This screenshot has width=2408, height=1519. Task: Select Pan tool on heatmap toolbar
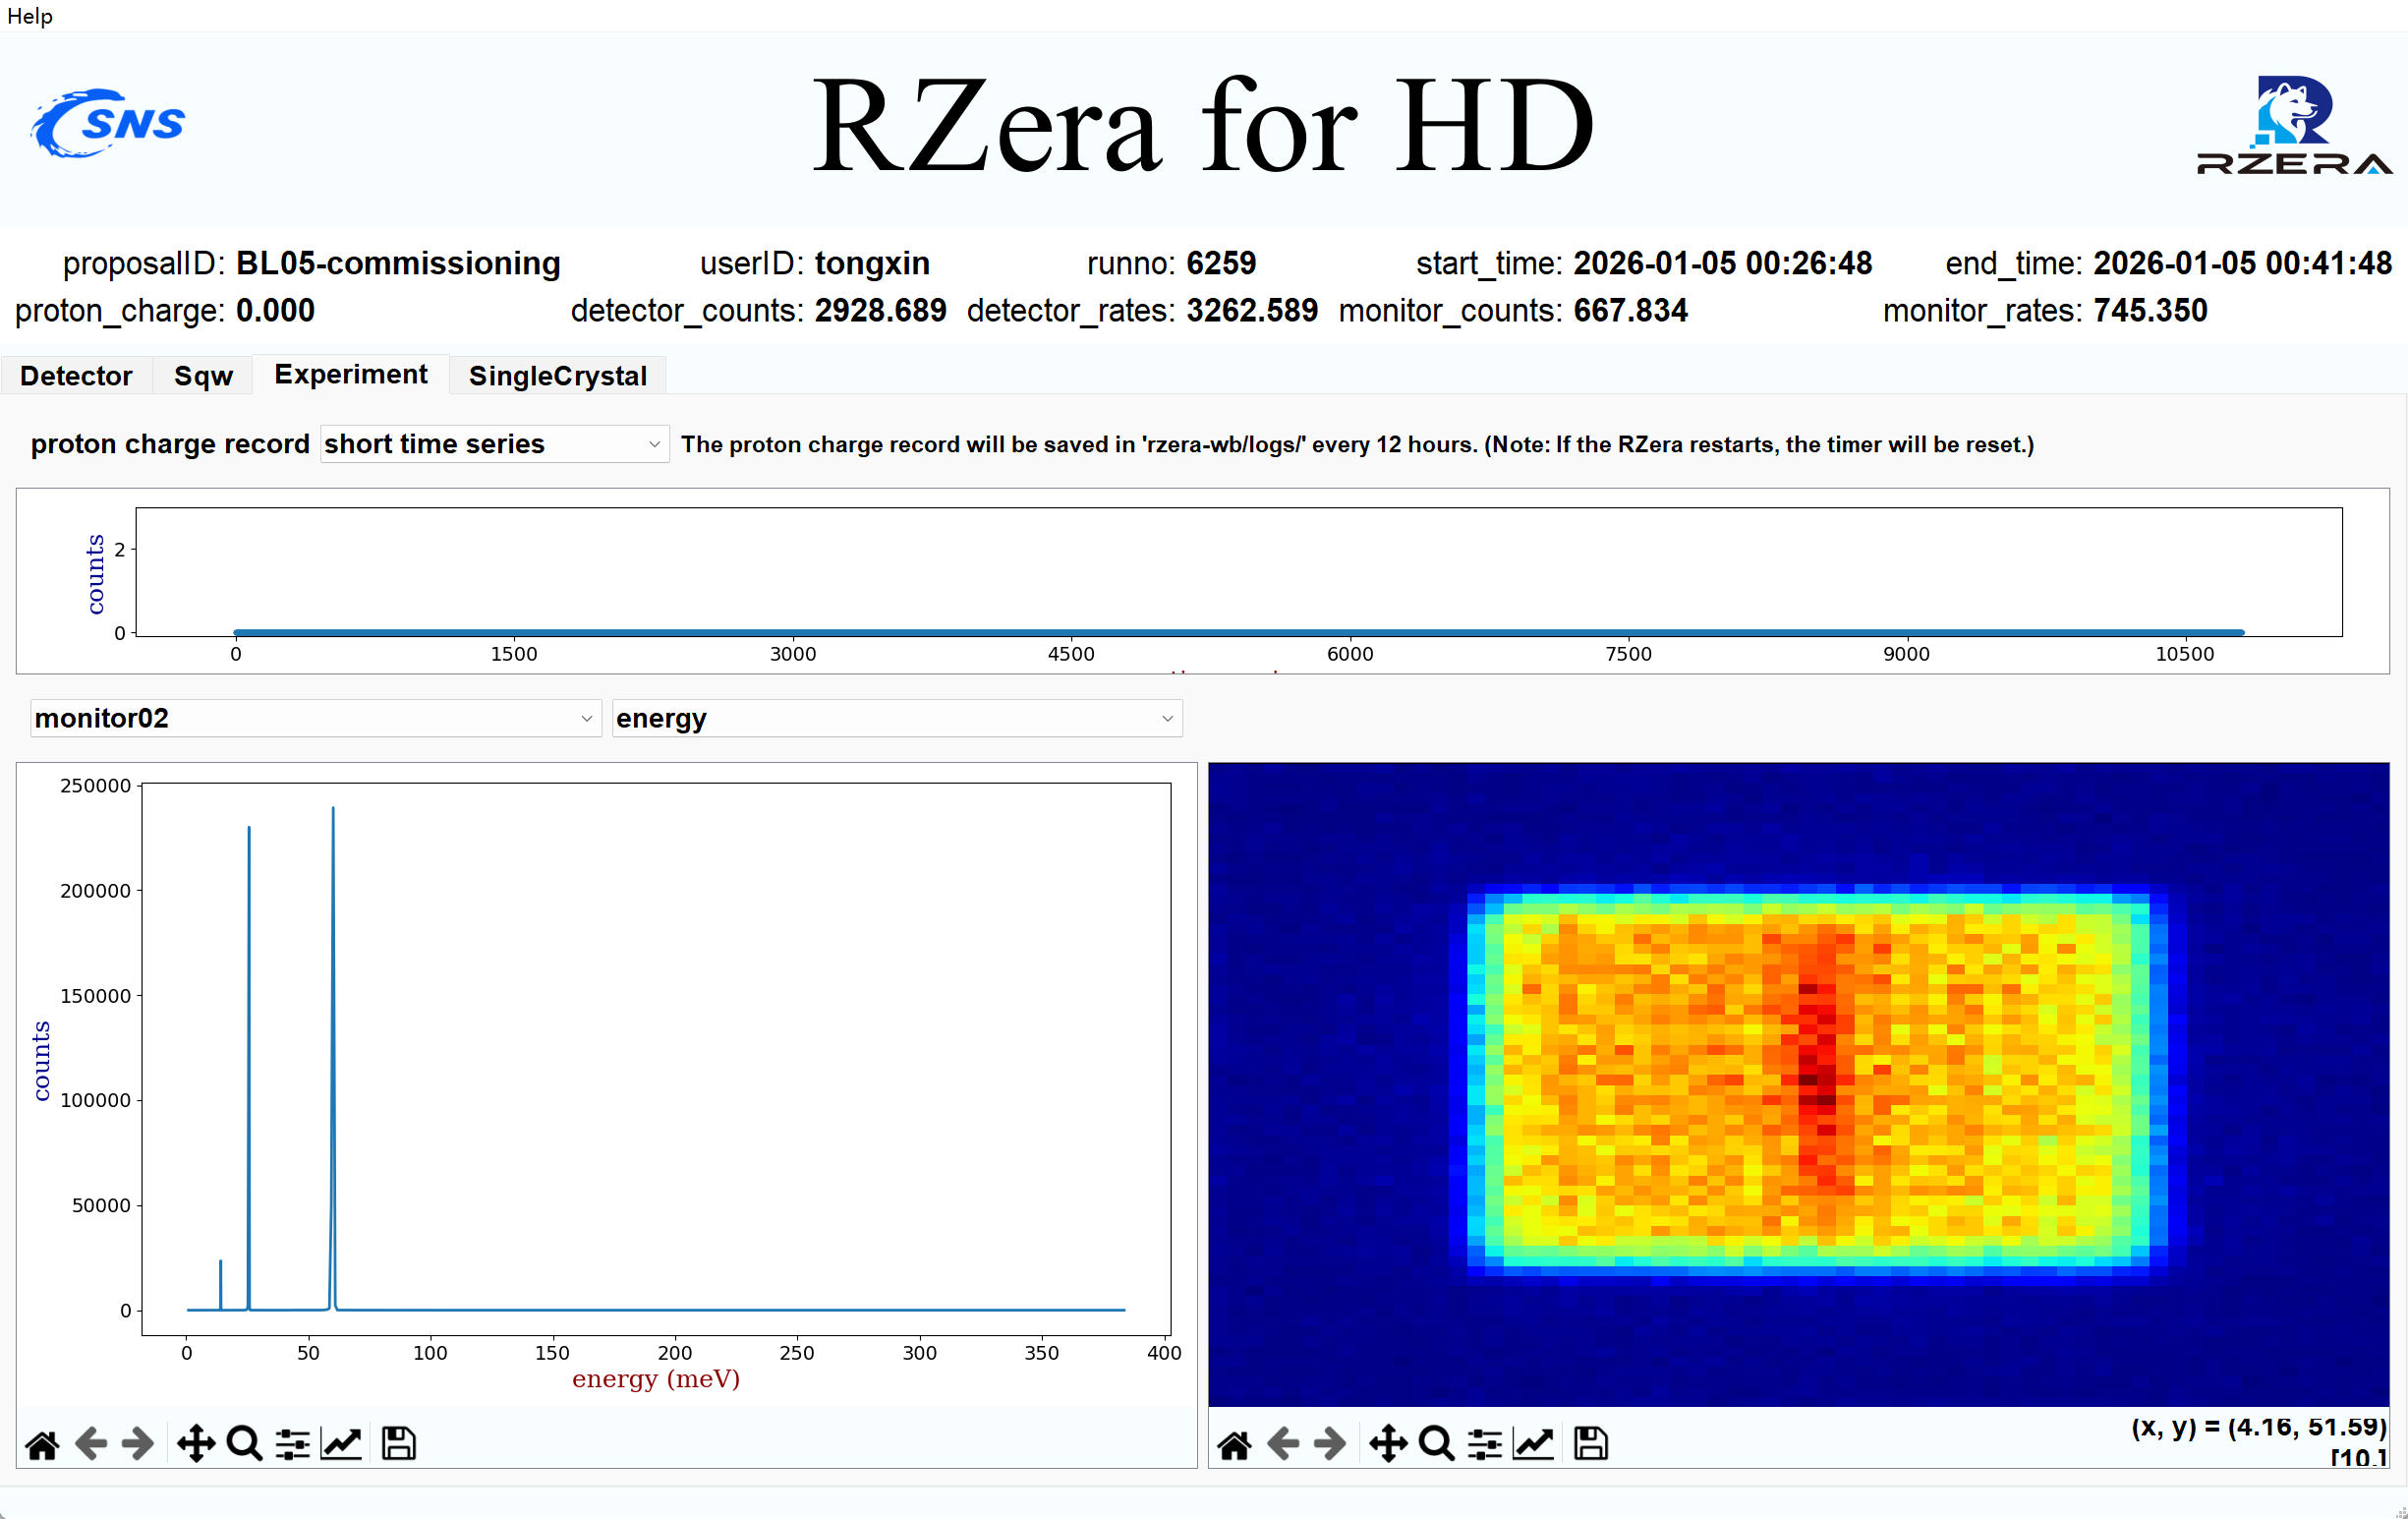pyautogui.click(x=1388, y=1444)
